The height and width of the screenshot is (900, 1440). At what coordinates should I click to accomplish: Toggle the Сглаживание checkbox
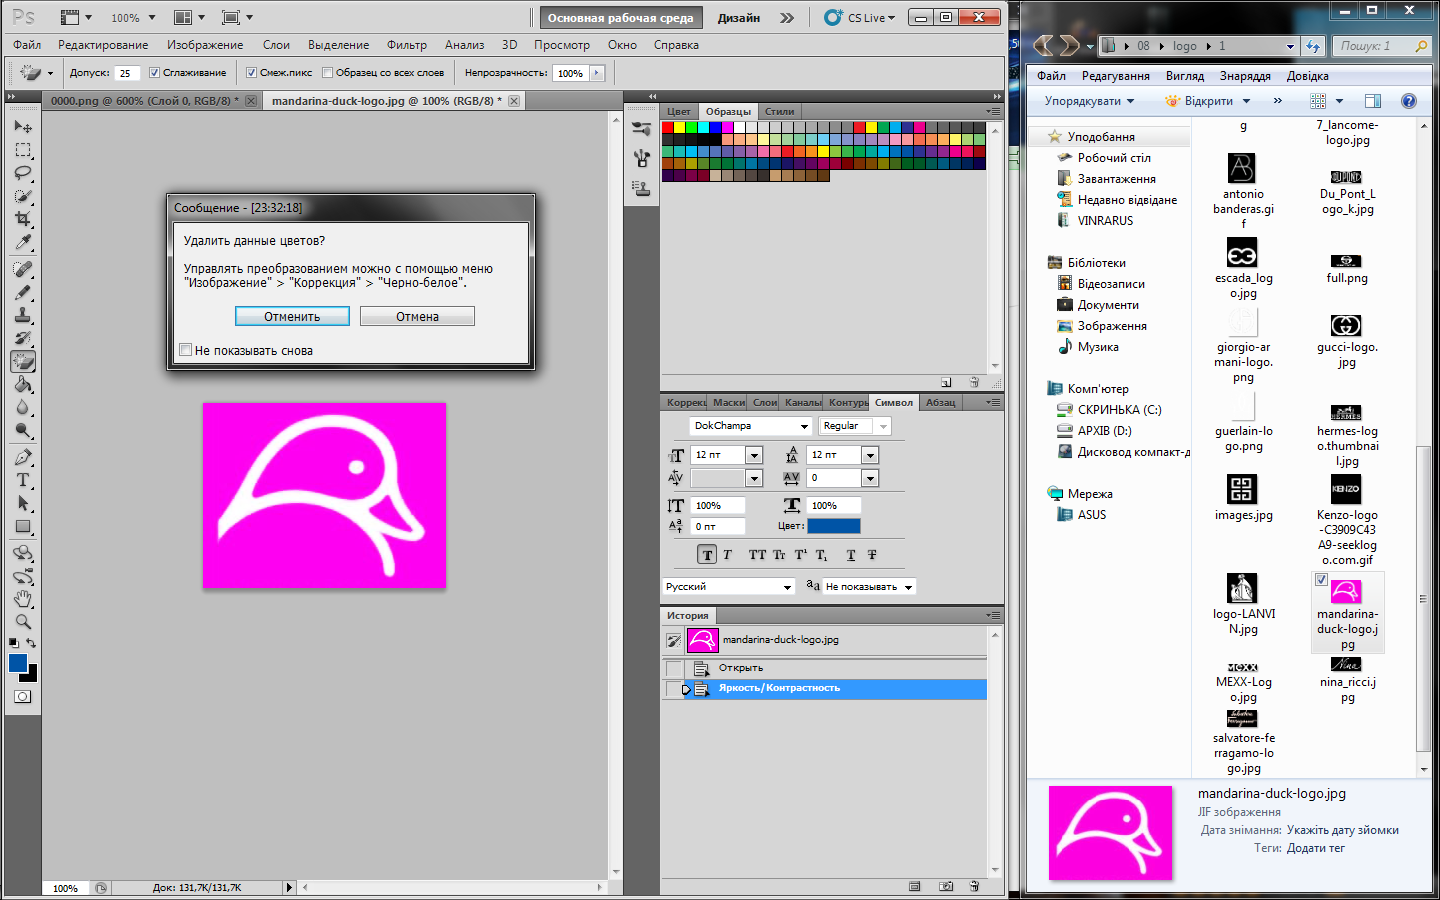click(154, 72)
